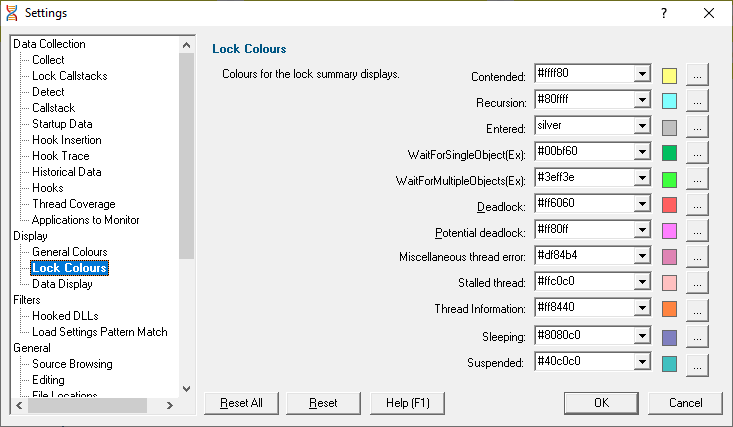This screenshot has width=733, height=427.
Task: Open Thread Coverage settings
Action: pos(74,204)
